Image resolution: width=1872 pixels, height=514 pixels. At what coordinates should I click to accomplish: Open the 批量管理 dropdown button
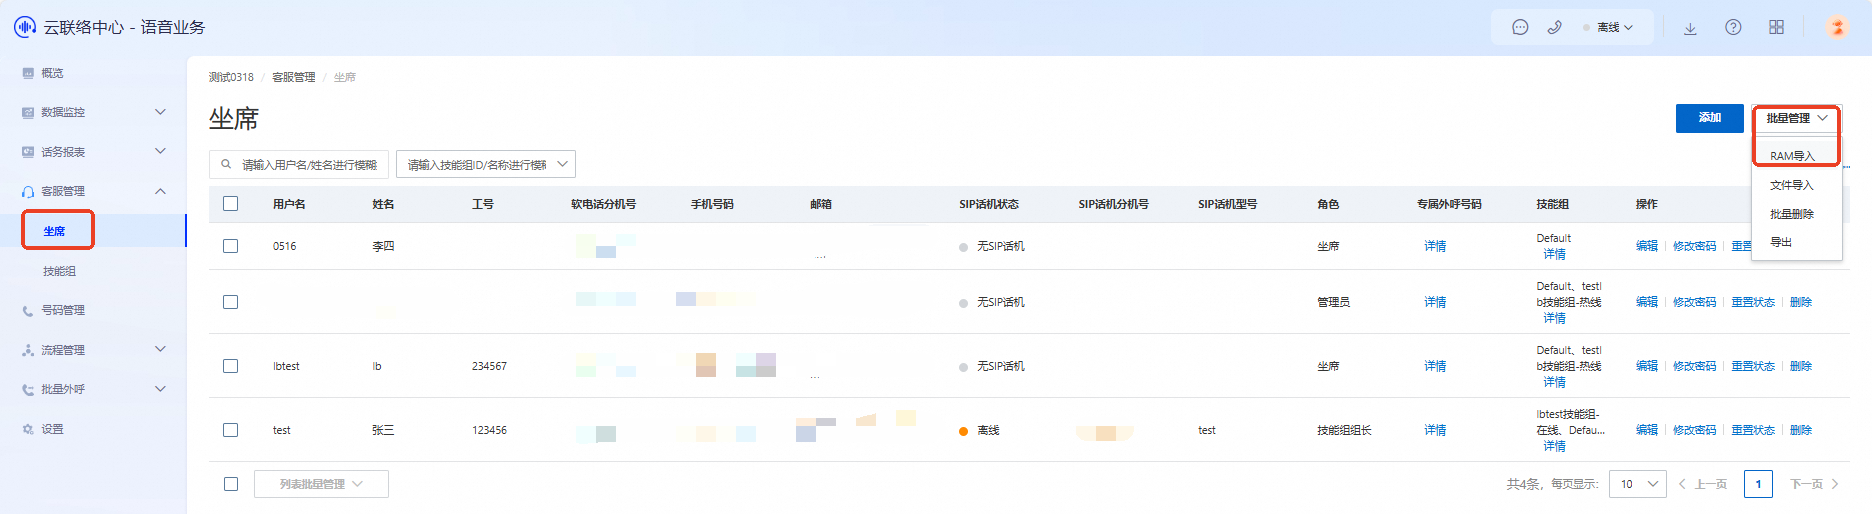pyautogui.click(x=1797, y=118)
